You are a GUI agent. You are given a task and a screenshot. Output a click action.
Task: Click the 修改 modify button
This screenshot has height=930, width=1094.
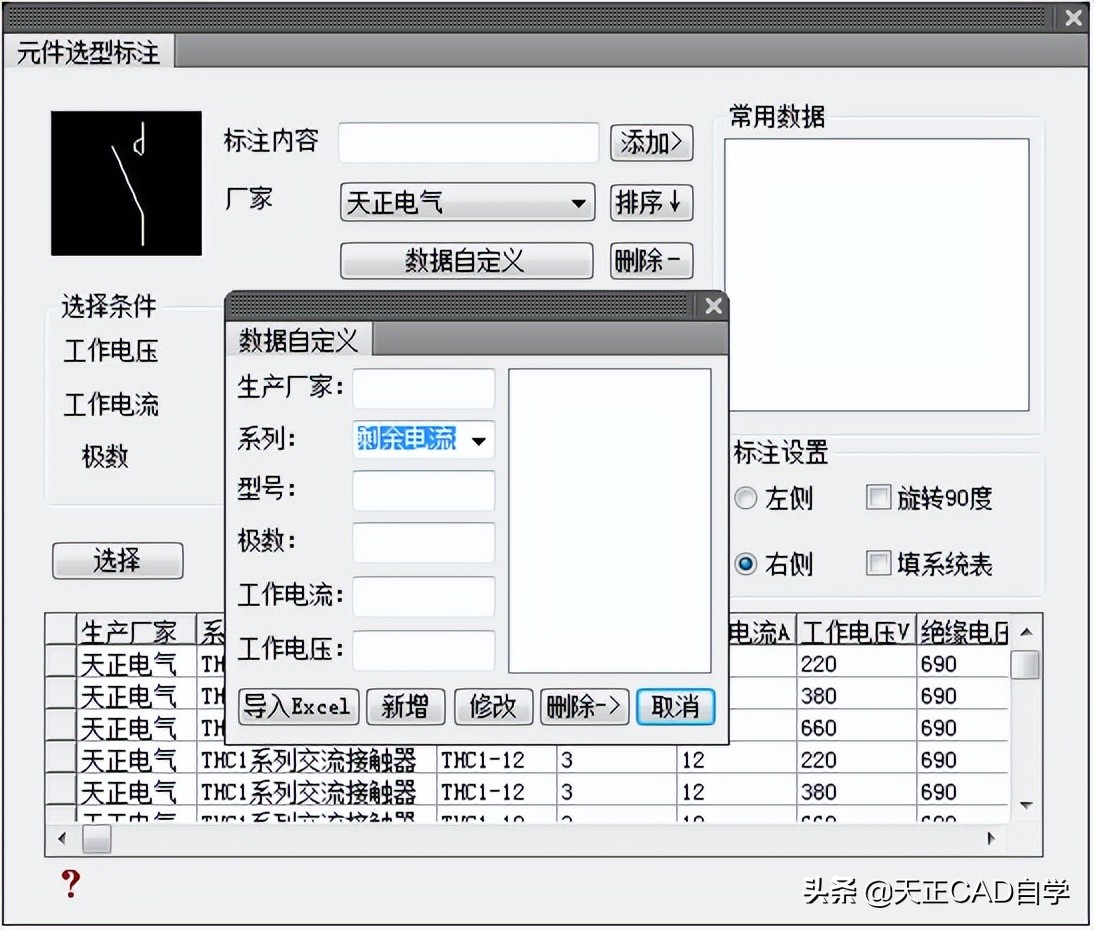tap(492, 707)
